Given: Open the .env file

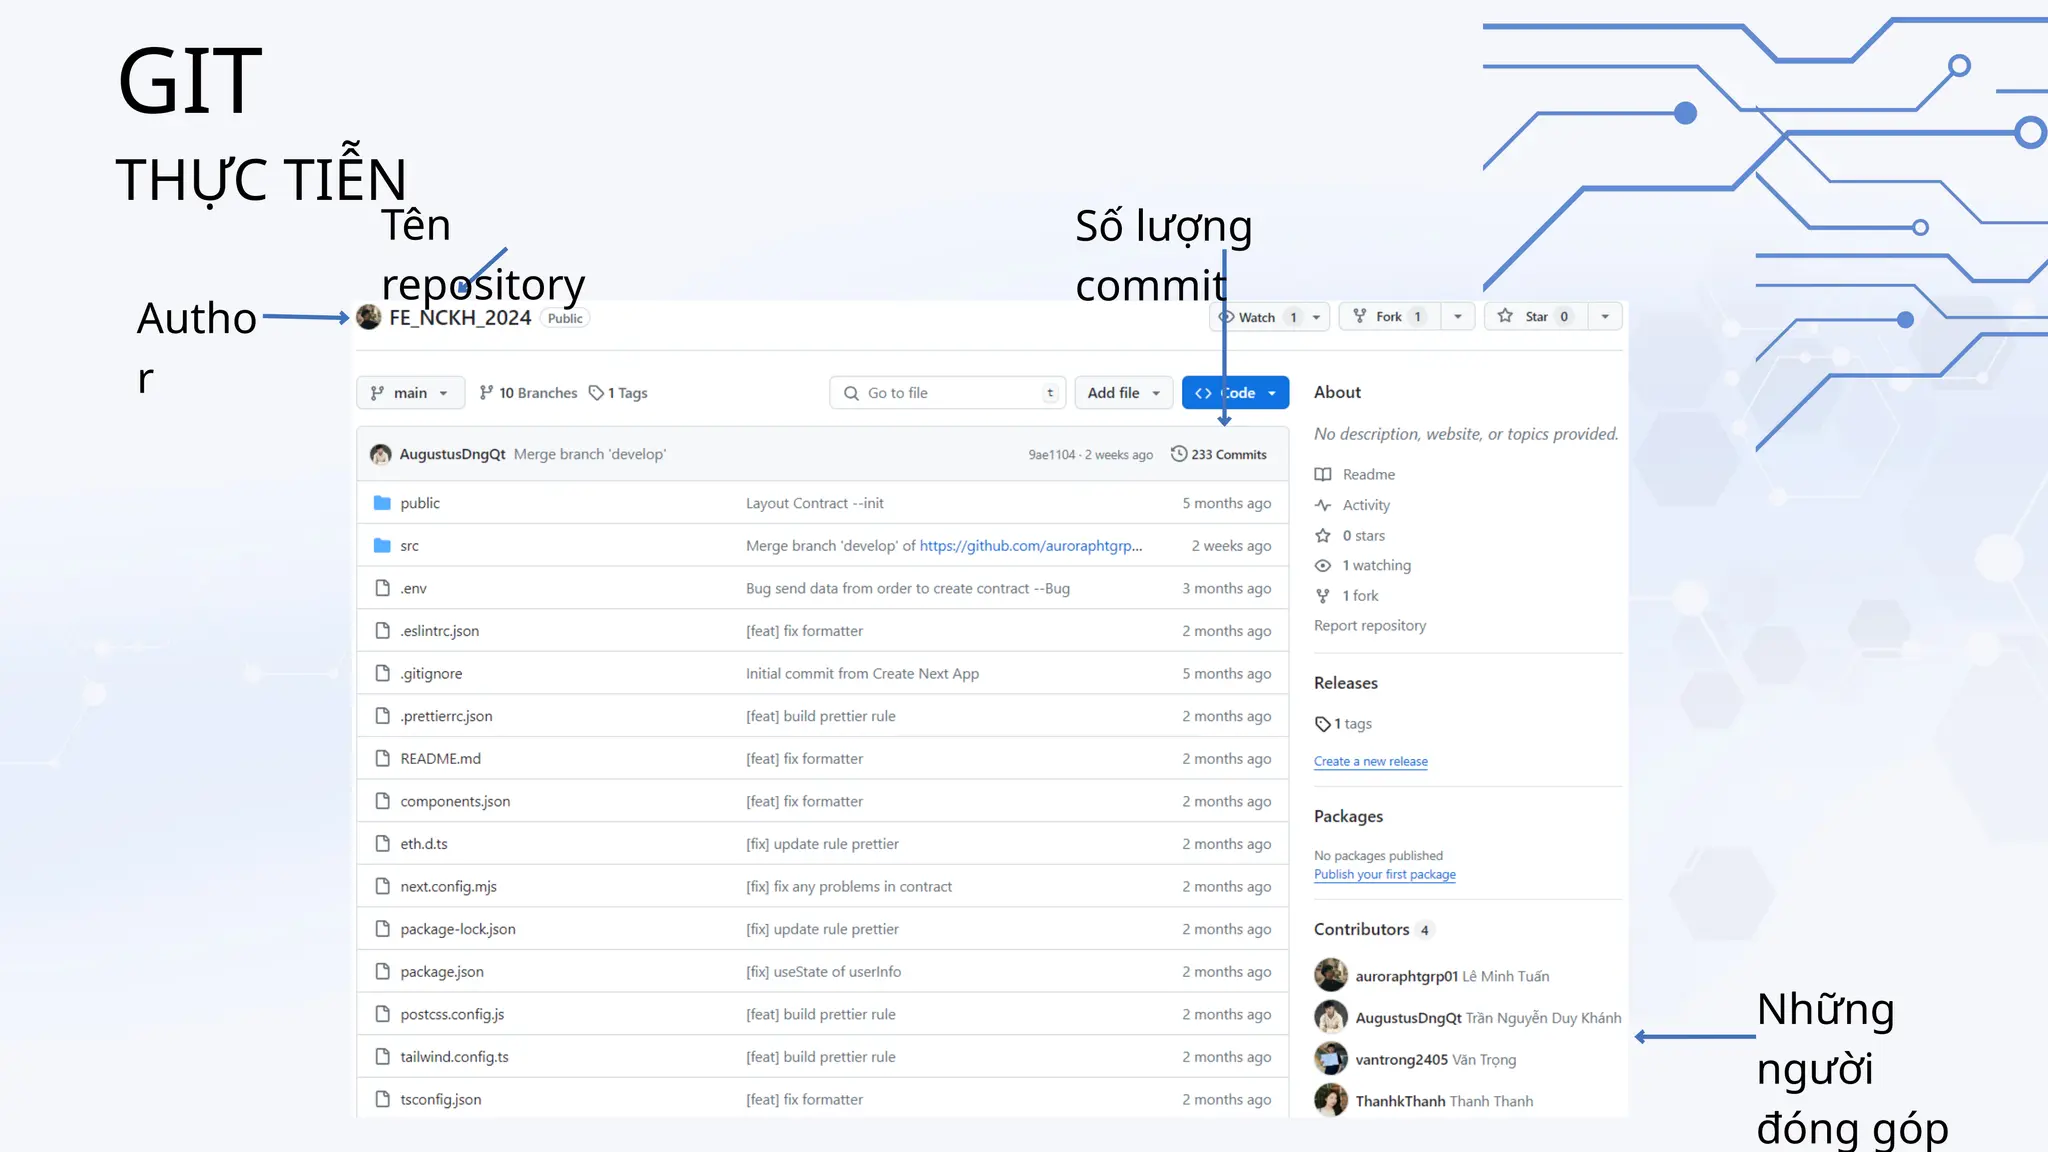Looking at the screenshot, I should point(414,589).
